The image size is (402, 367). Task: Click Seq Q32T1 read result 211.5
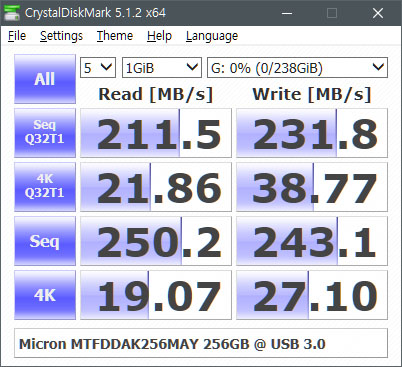click(156, 133)
